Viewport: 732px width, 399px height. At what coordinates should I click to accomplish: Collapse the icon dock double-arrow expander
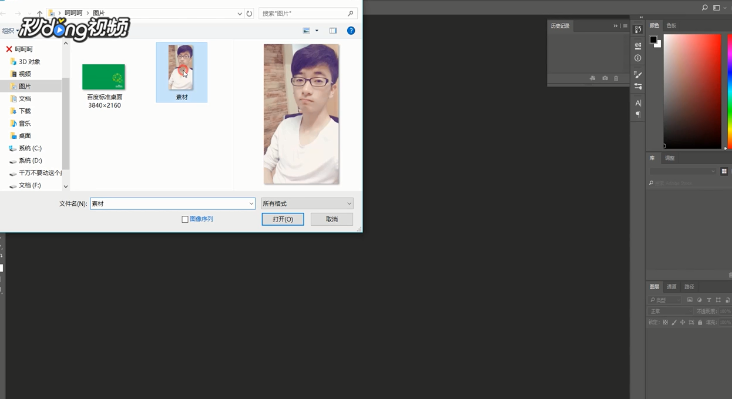[641, 18]
